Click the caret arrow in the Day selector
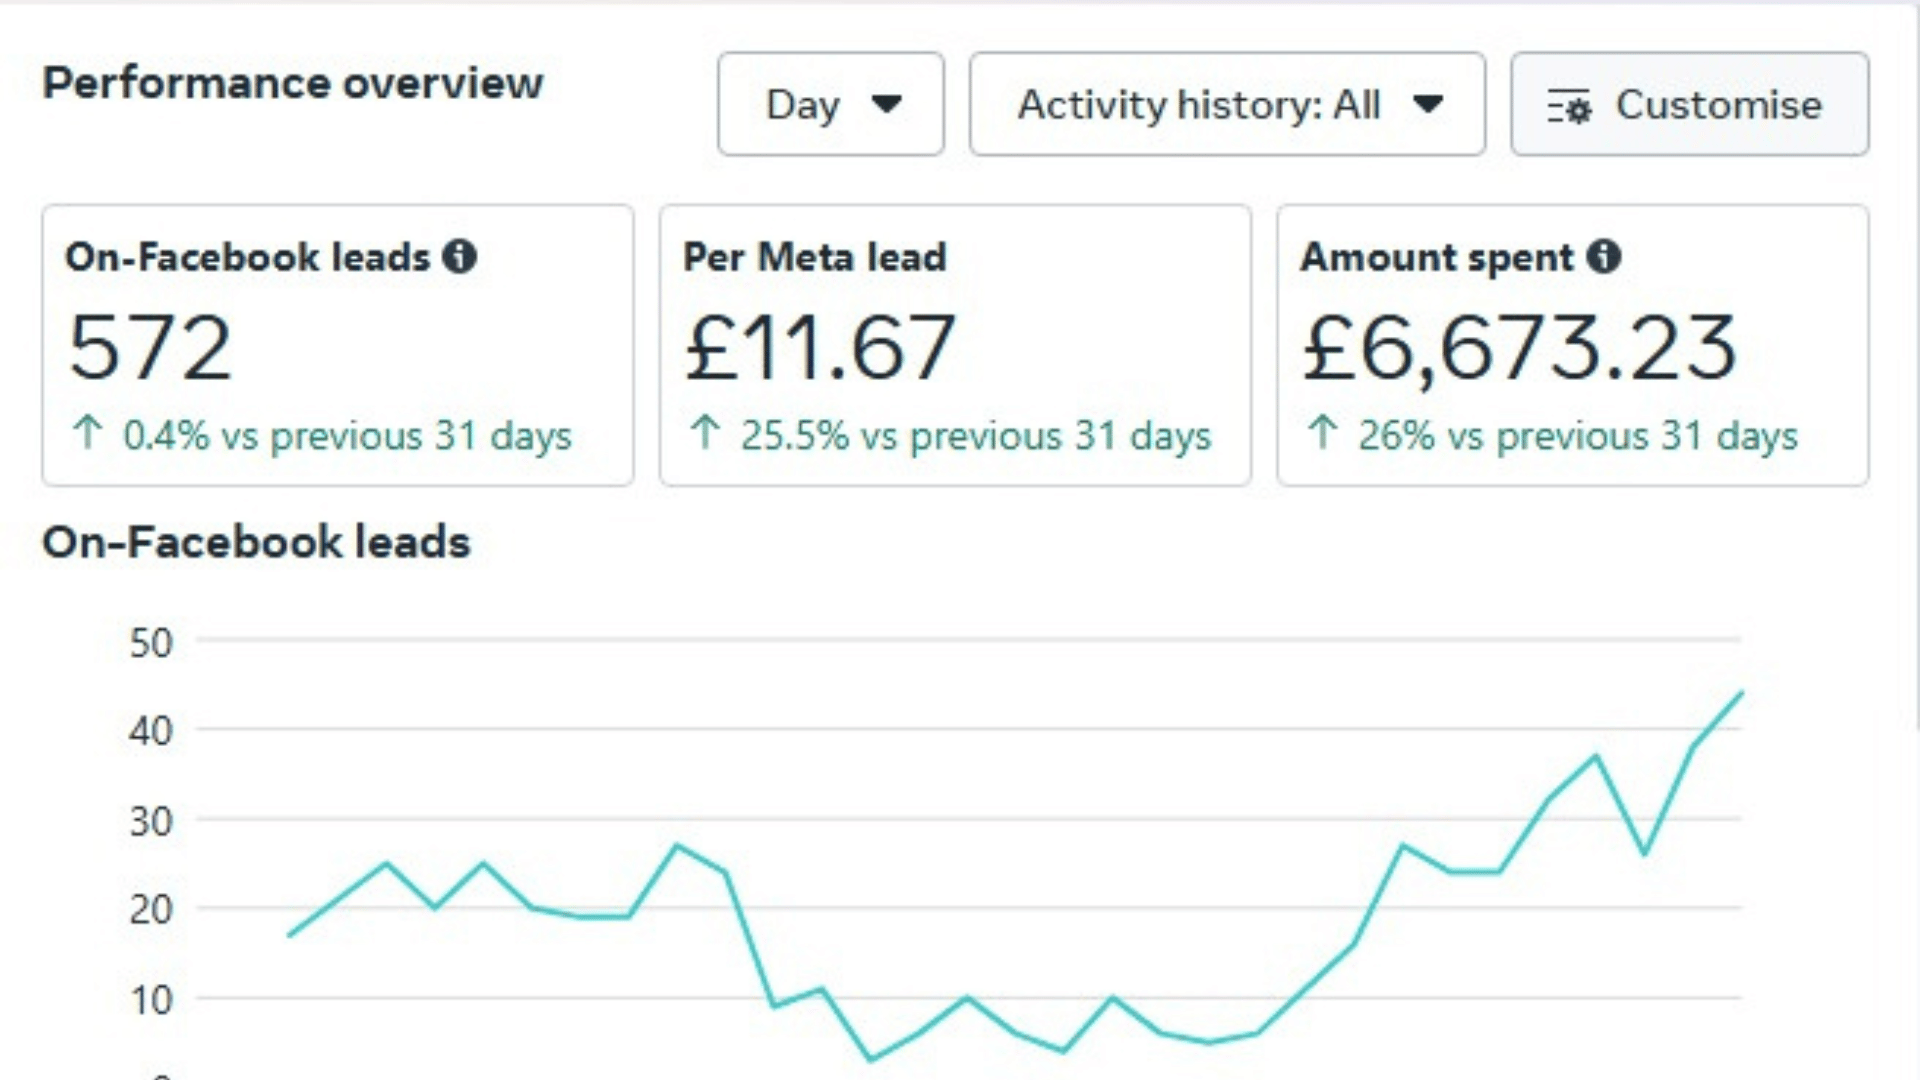The width and height of the screenshot is (1920, 1080). pos(887,103)
